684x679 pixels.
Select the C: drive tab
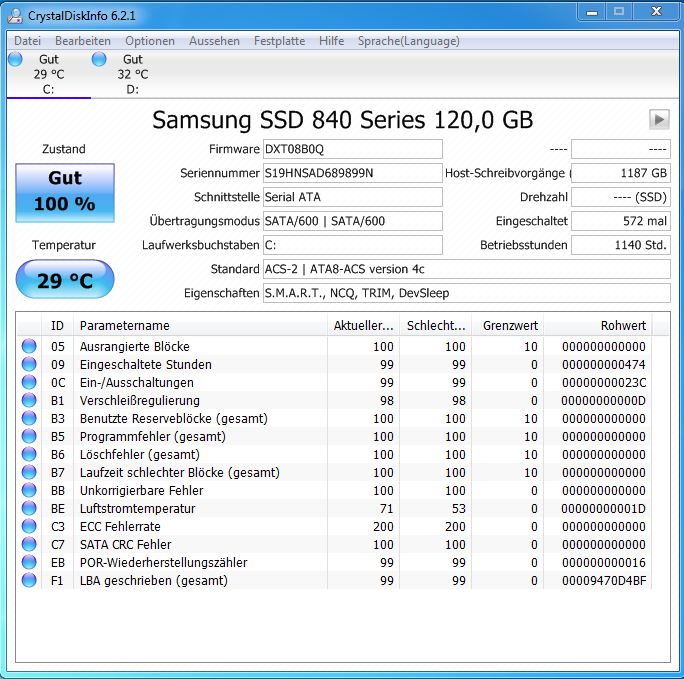(x=48, y=74)
